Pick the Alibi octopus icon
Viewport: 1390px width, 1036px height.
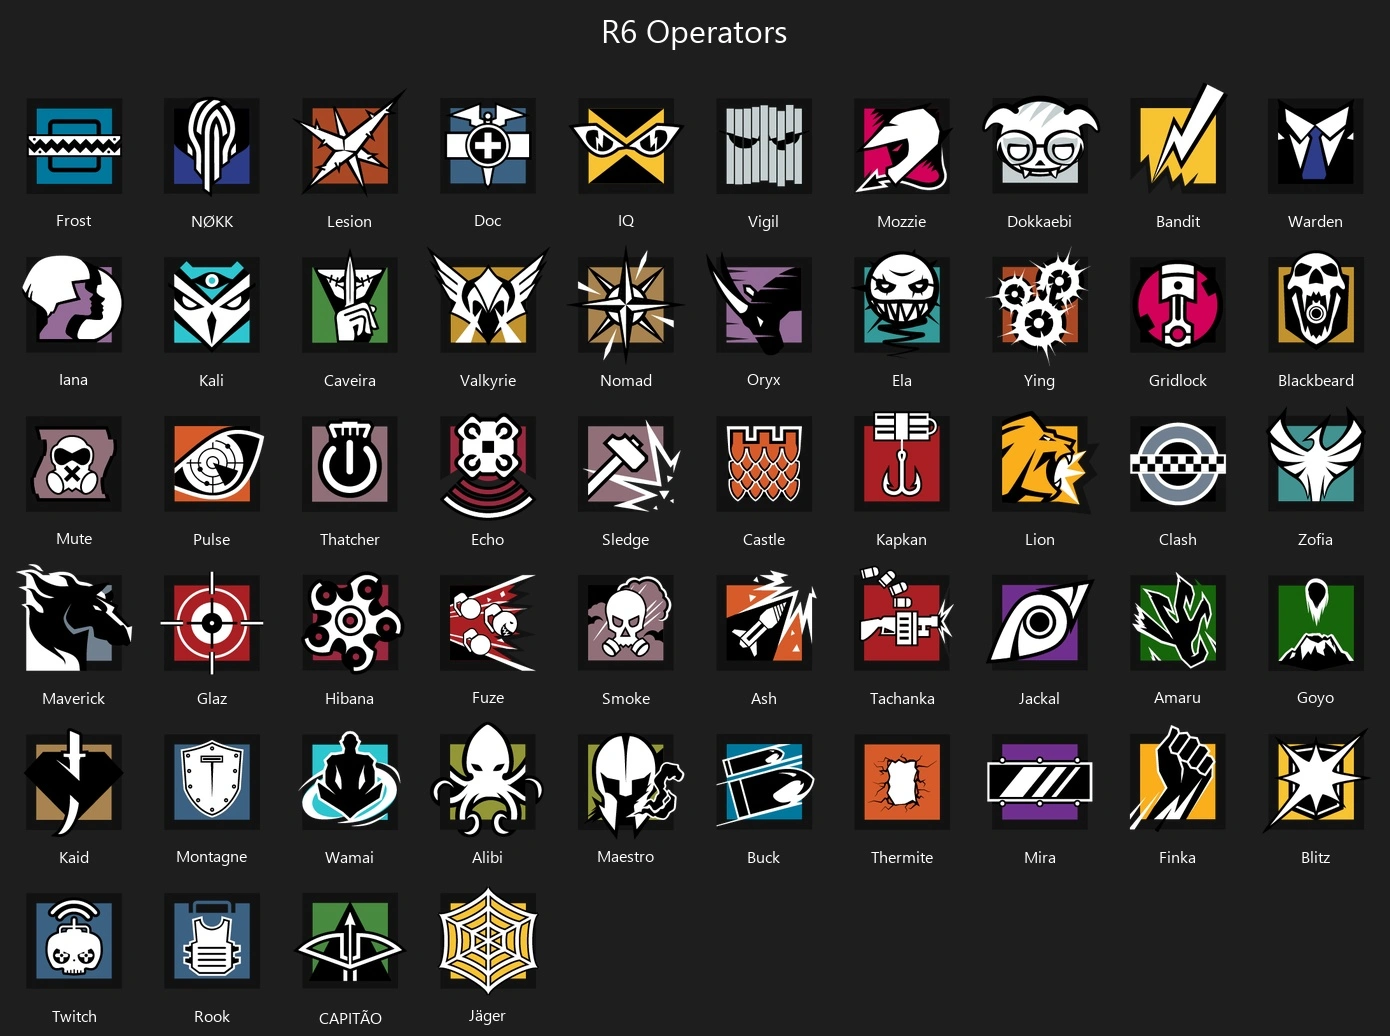pos(488,780)
